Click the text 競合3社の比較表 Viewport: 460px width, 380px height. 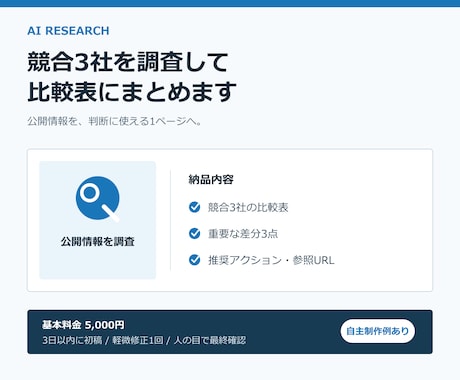[248, 207]
